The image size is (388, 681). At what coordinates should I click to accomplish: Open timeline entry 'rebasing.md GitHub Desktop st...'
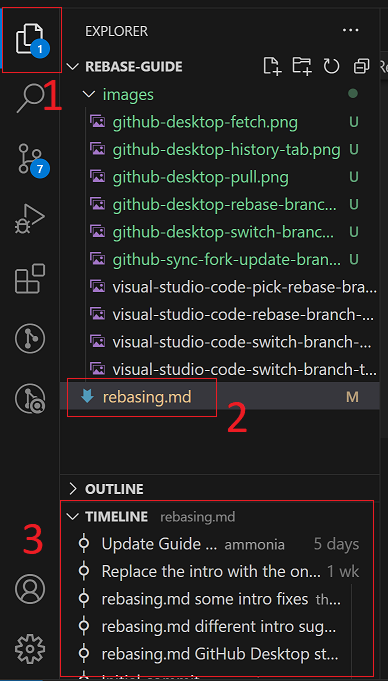220,654
